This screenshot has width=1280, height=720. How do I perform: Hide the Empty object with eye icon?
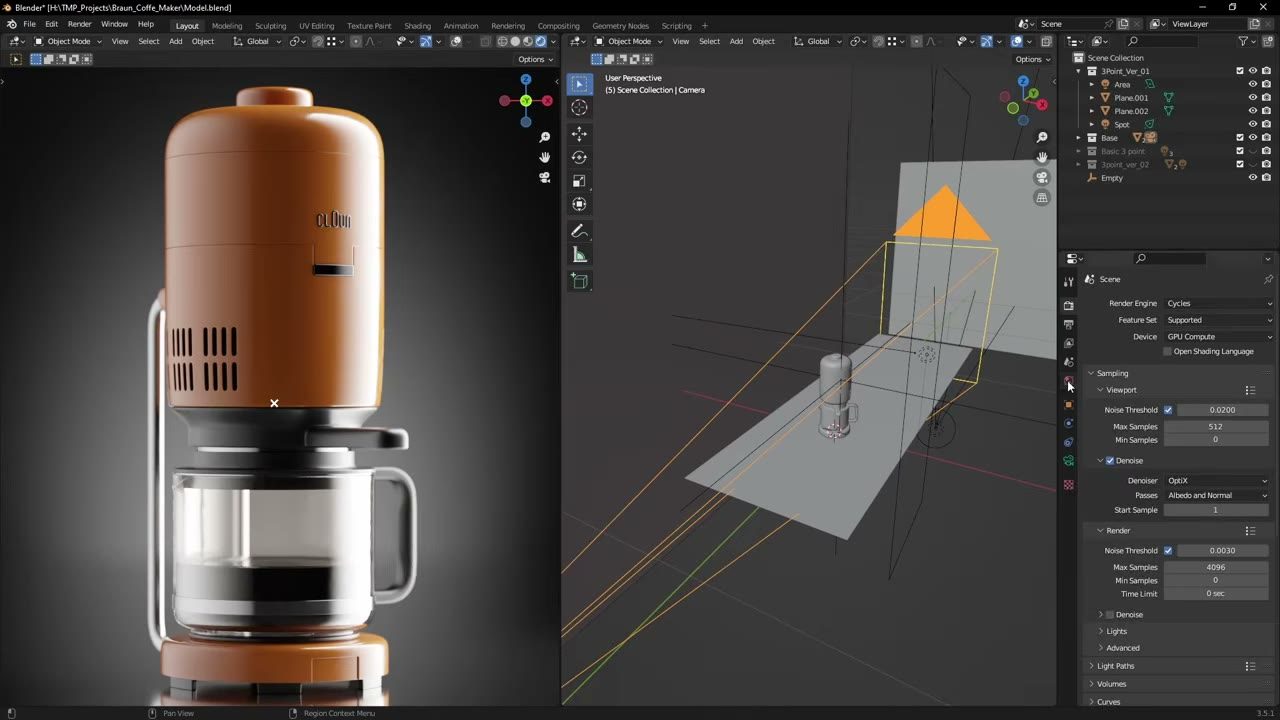[1252, 178]
